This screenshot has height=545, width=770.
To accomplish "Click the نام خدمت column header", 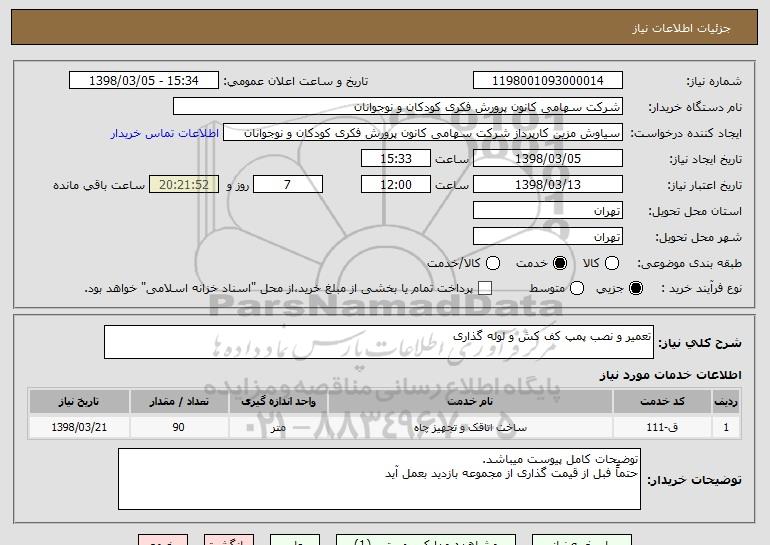I will [470, 402].
